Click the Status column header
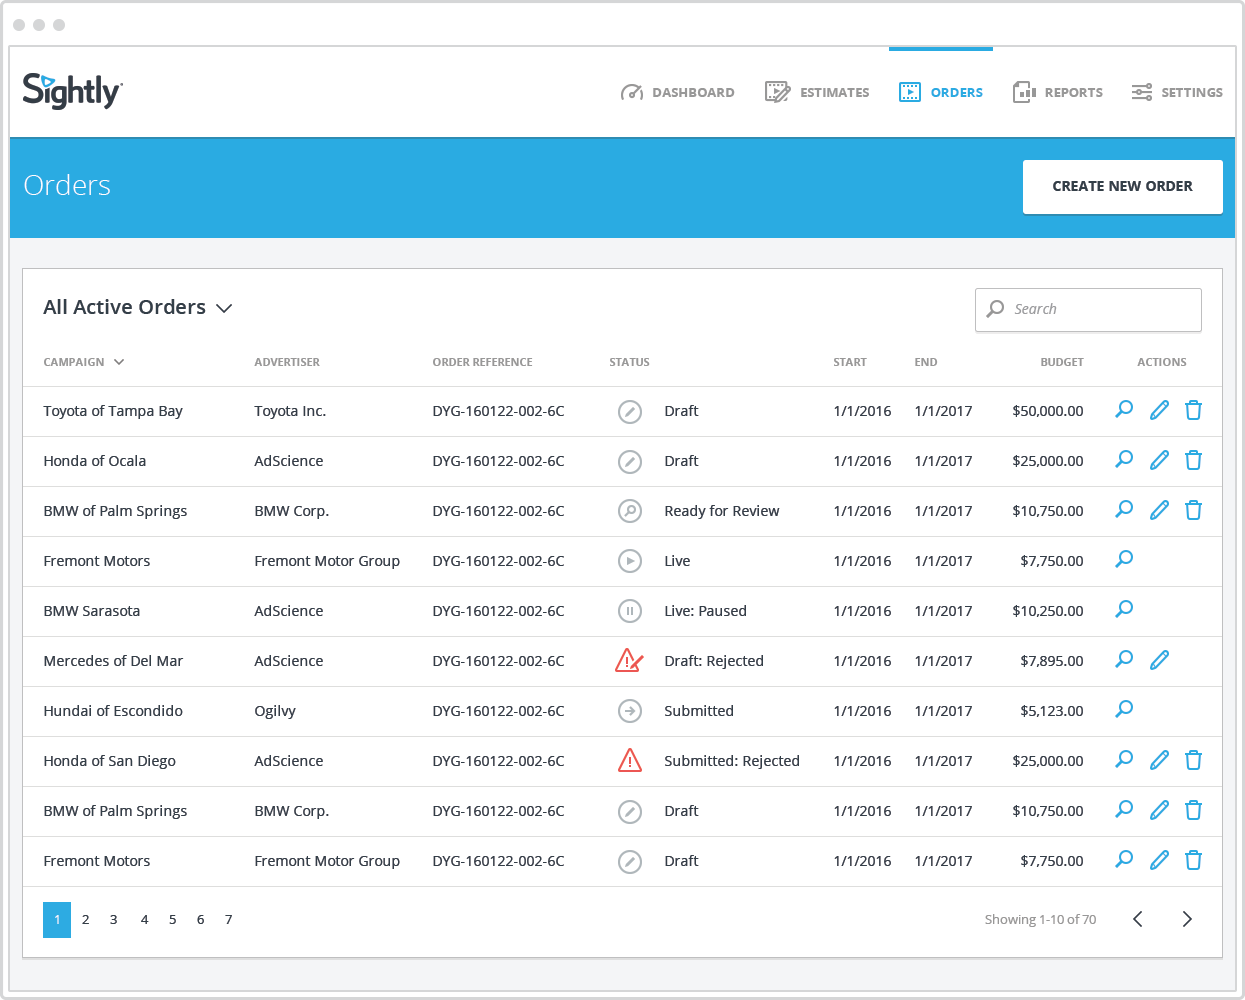Screen dimensions: 1245x1000 (629, 362)
